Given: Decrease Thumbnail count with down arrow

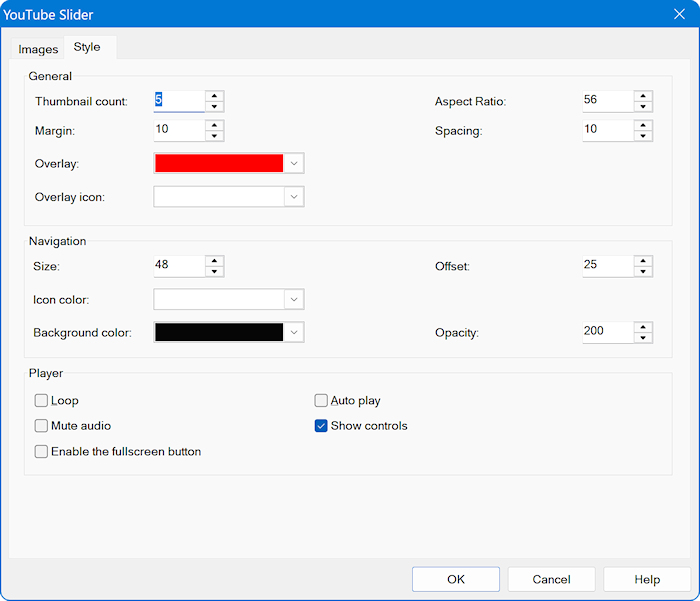Looking at the screenshot, I should (214, 107).
